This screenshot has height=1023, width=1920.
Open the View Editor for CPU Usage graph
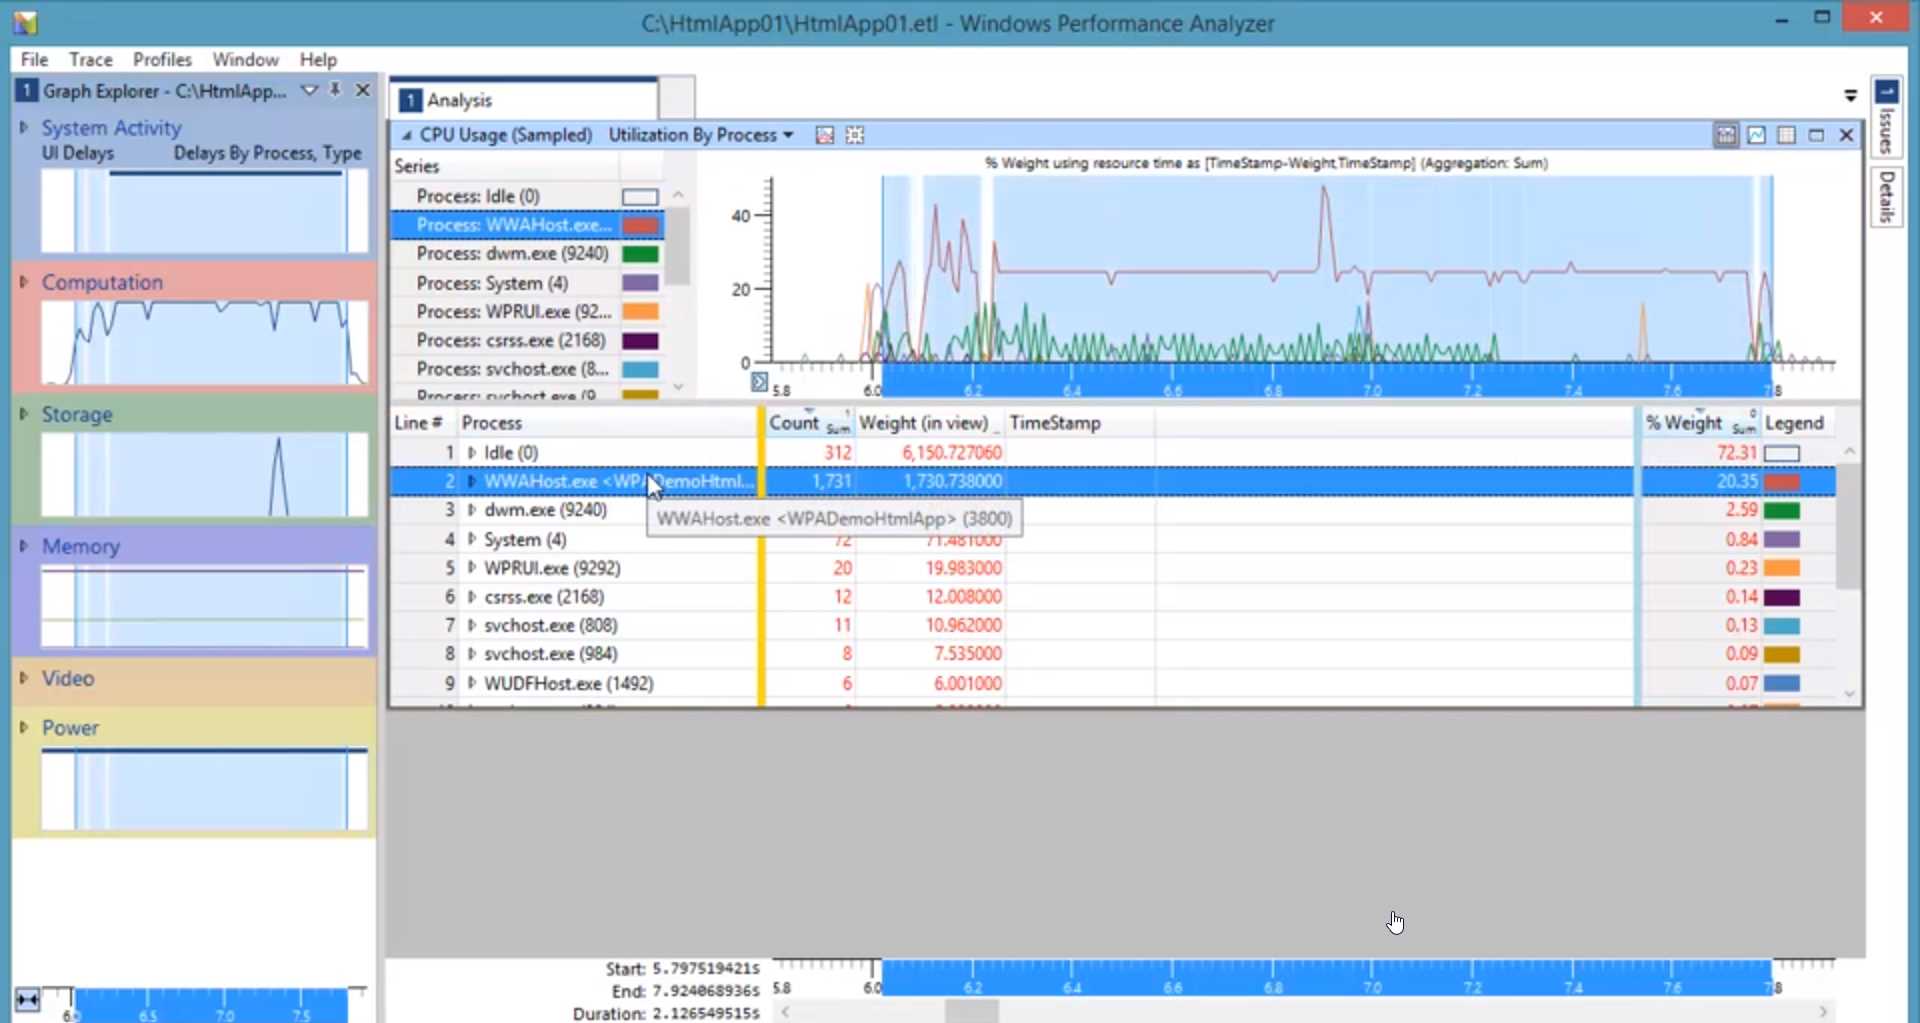click(824, 134)
